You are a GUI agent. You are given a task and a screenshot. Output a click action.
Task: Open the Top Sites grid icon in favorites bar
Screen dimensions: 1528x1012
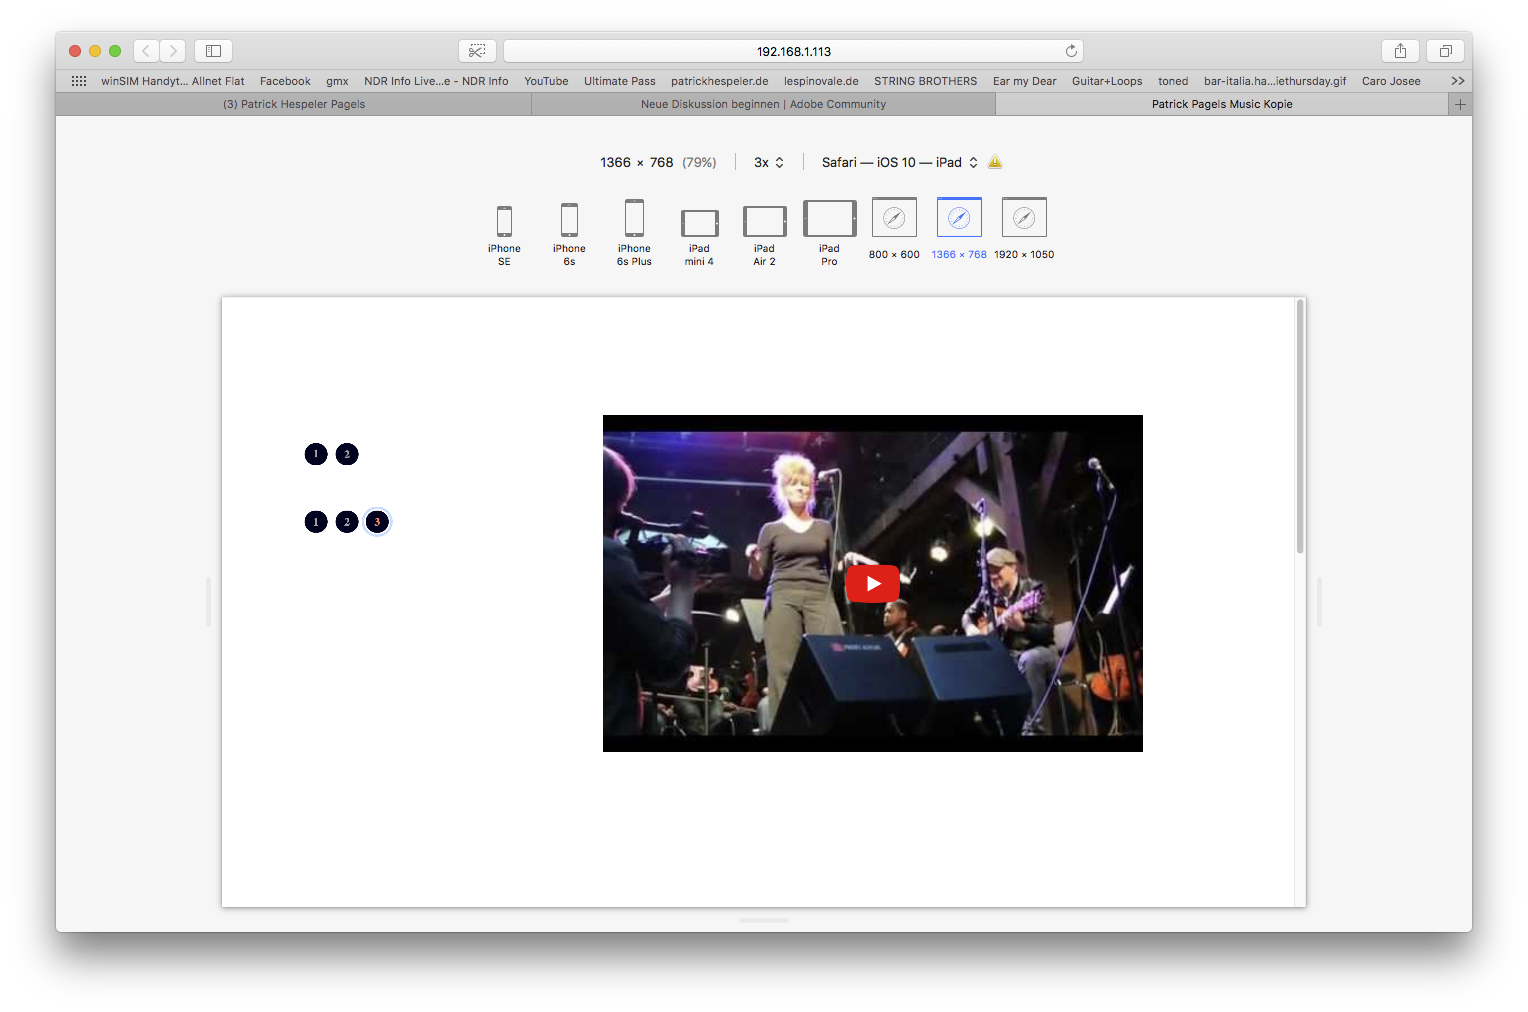click(79, 81)
